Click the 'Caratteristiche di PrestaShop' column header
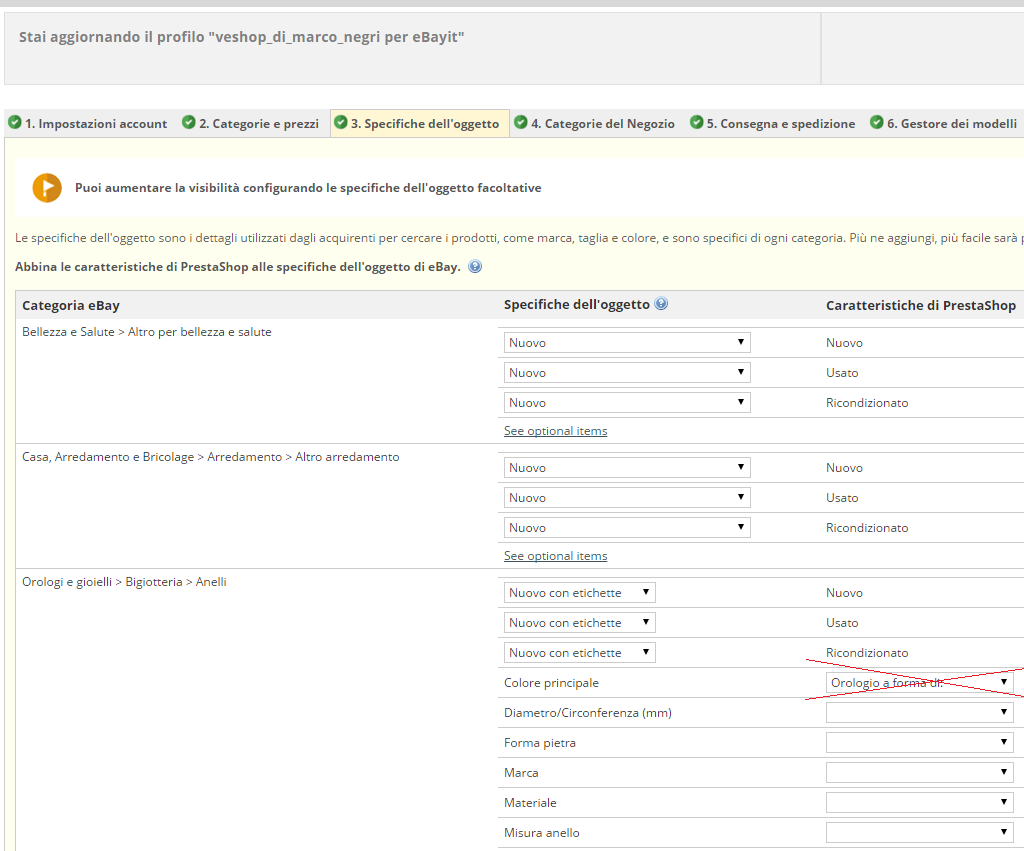 (921, 306)
